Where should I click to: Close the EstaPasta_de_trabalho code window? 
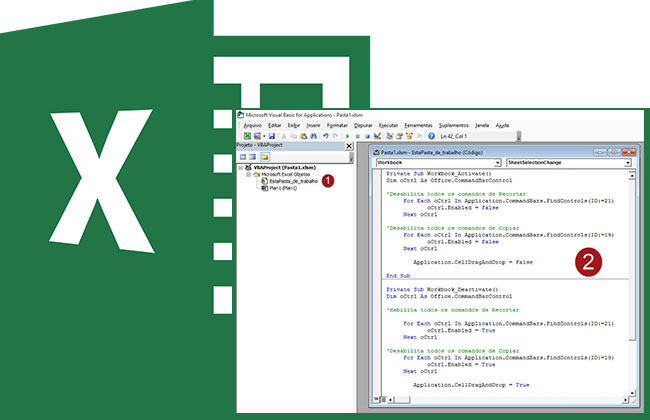click(629, 152)
